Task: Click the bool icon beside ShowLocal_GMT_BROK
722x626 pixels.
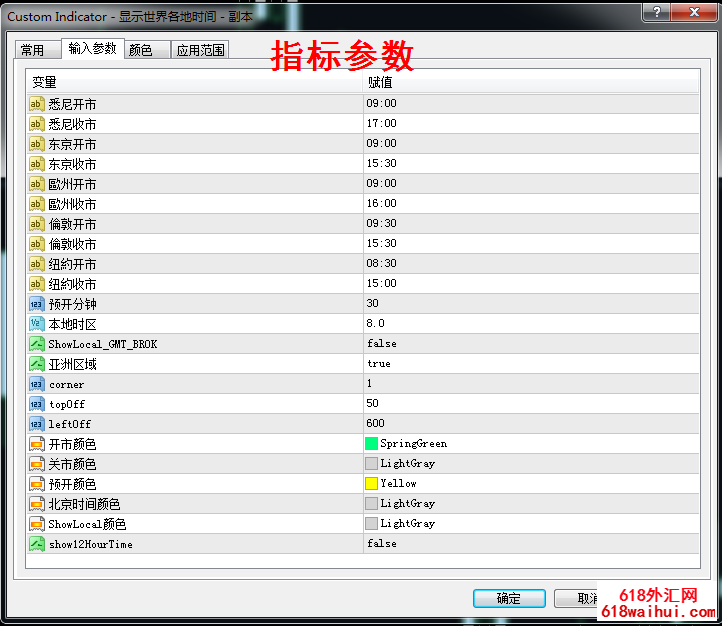Action: pyautogui.click(x=36, y=344)
